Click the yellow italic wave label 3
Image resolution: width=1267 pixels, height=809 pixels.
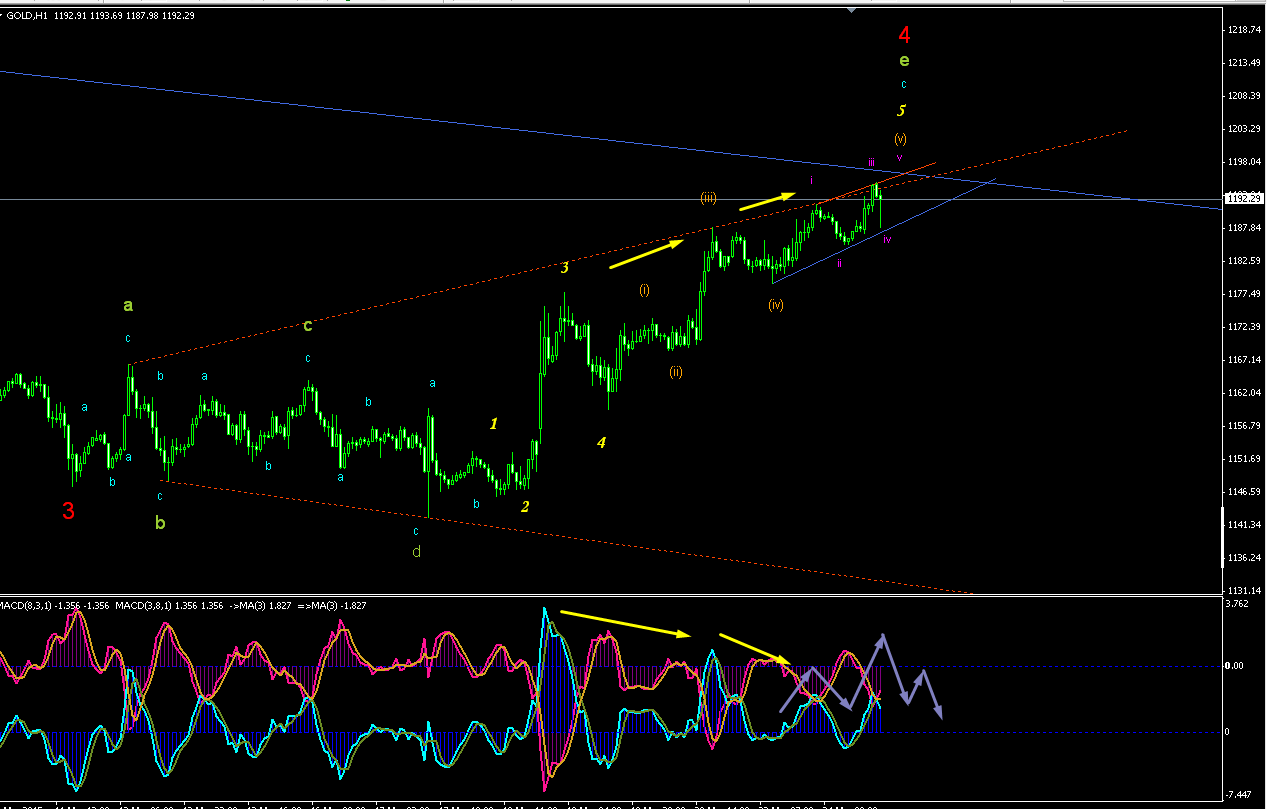pos(565,267)
